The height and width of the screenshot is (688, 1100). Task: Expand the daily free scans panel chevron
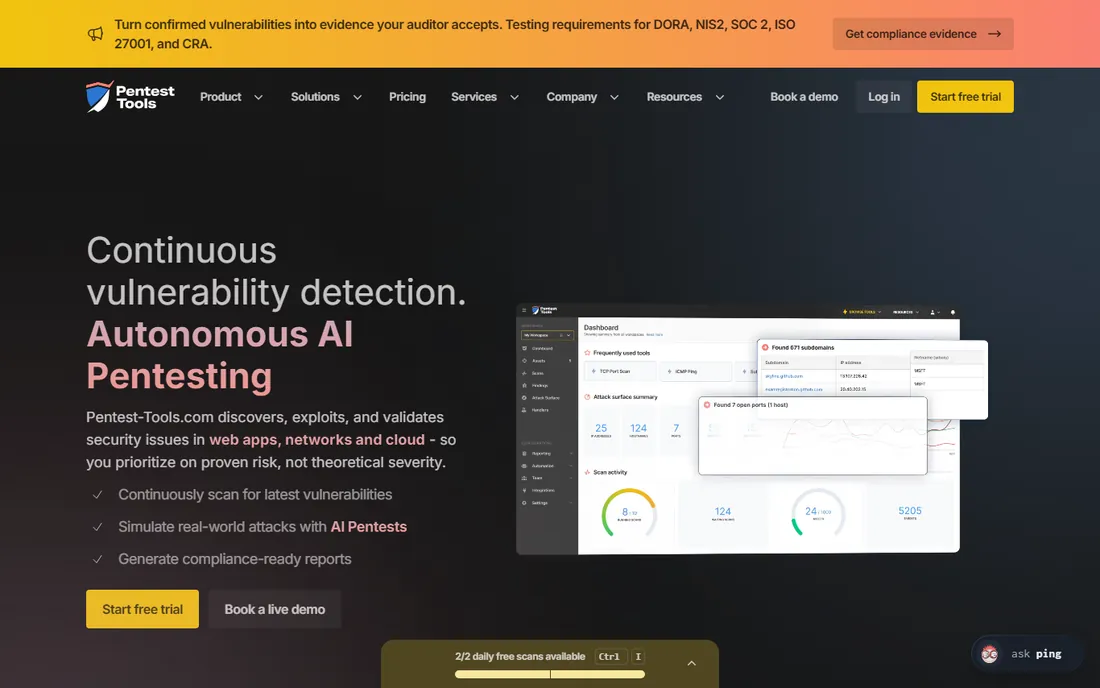coord(691,663)
